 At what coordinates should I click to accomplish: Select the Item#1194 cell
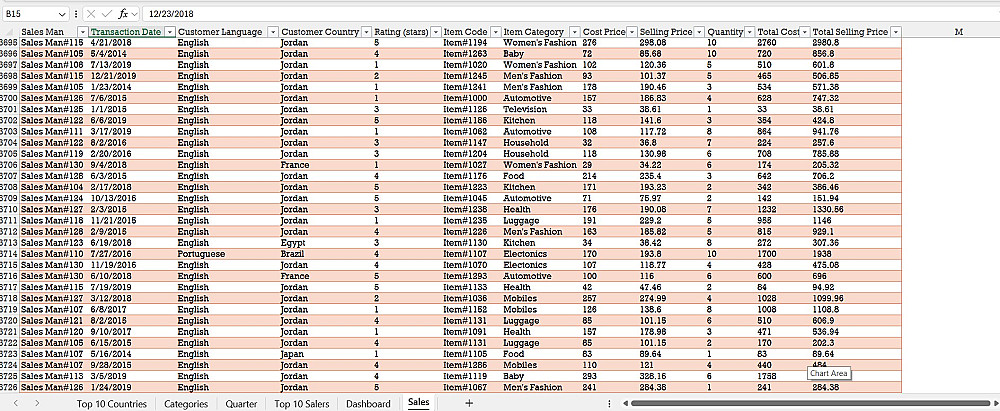coord(472,43)
